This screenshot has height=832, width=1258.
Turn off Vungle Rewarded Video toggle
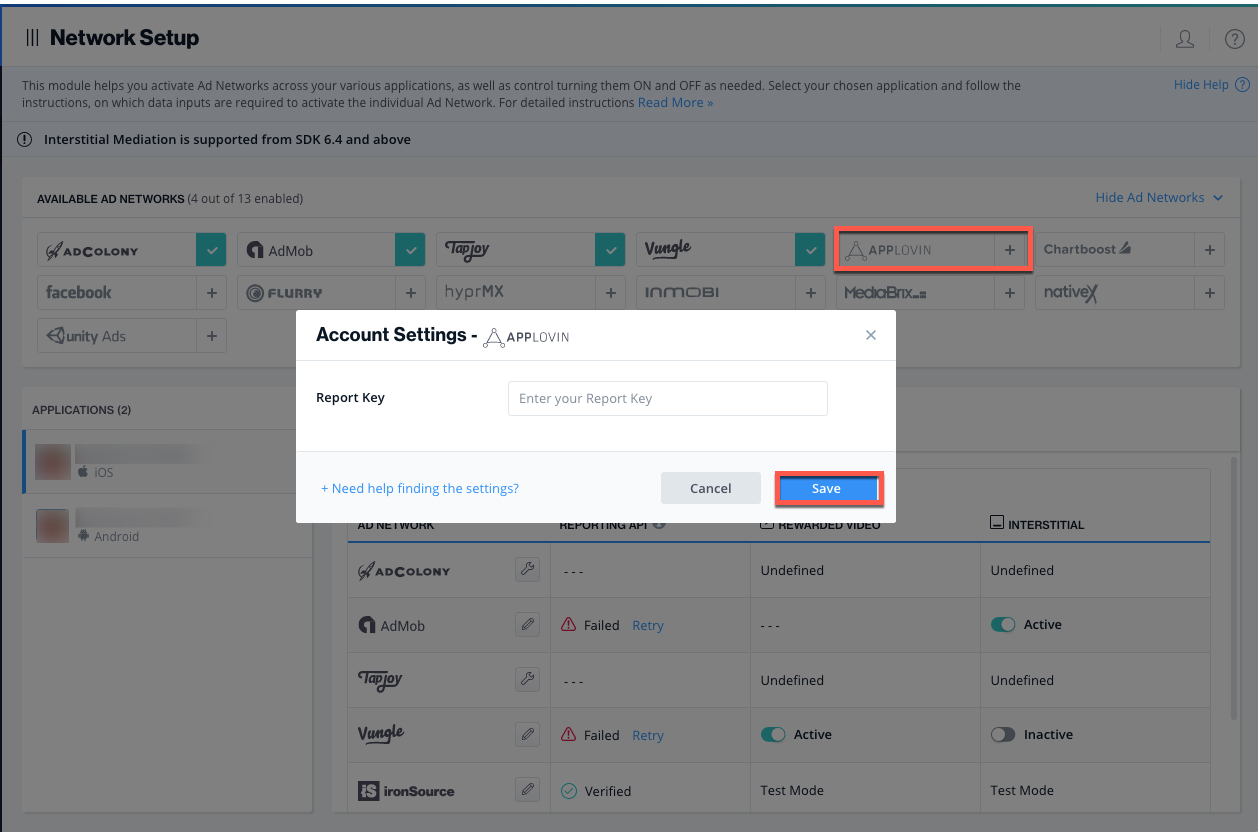point(773,734)
